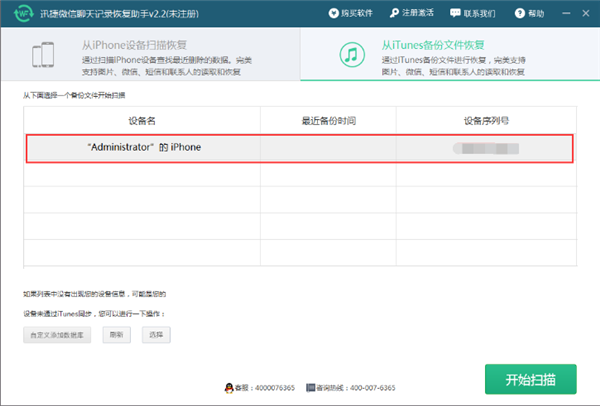This screenshot has width=600, height=406.
Task: Switch to 从iTunes备份文件恢复 tab
Action: coord(450,55)
